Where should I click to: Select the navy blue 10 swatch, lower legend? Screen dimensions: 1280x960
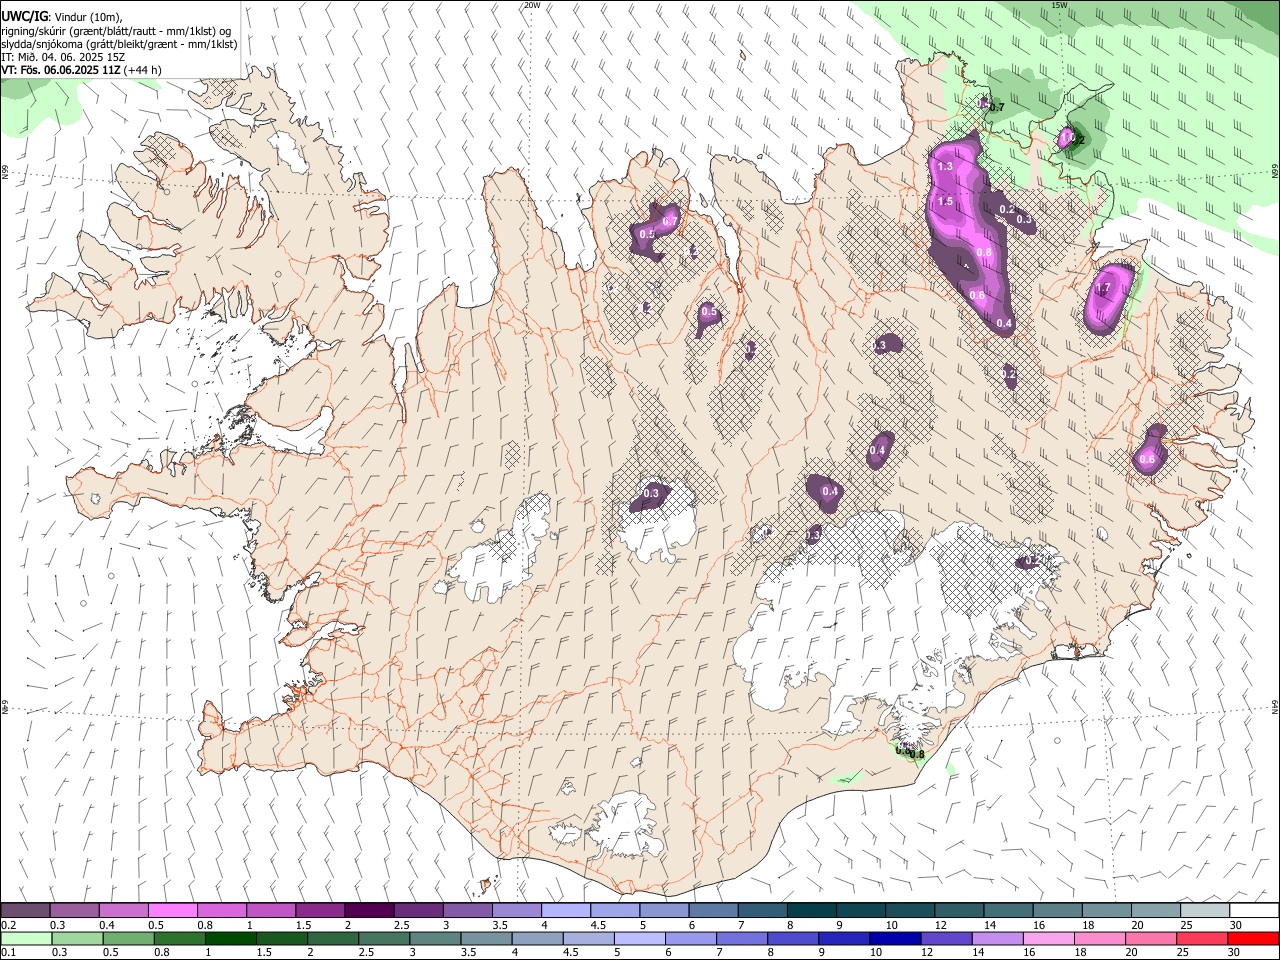(x=895, y=939)
